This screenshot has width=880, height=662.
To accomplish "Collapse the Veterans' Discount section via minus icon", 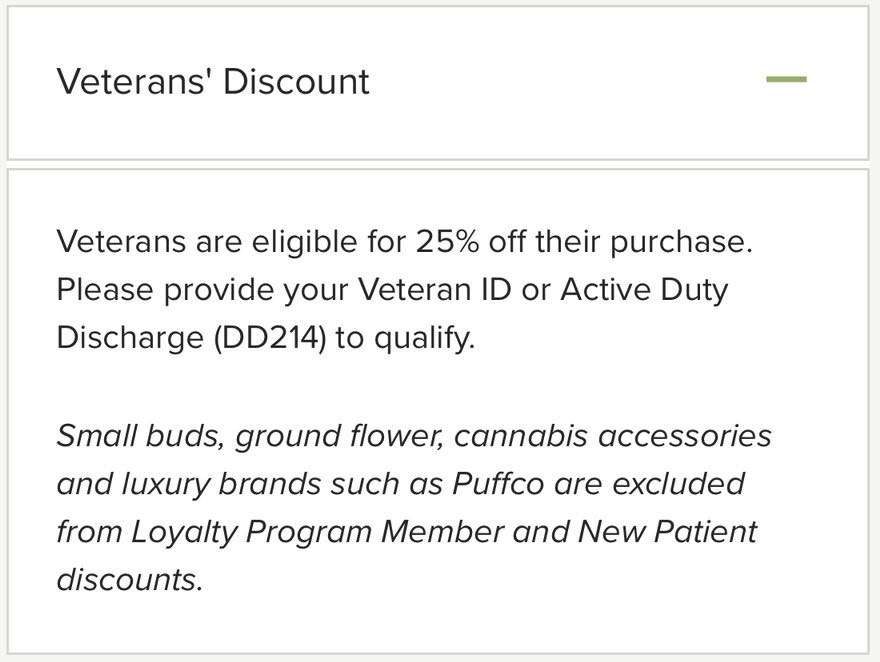I will pyautogui.click(x=786, y=80).
